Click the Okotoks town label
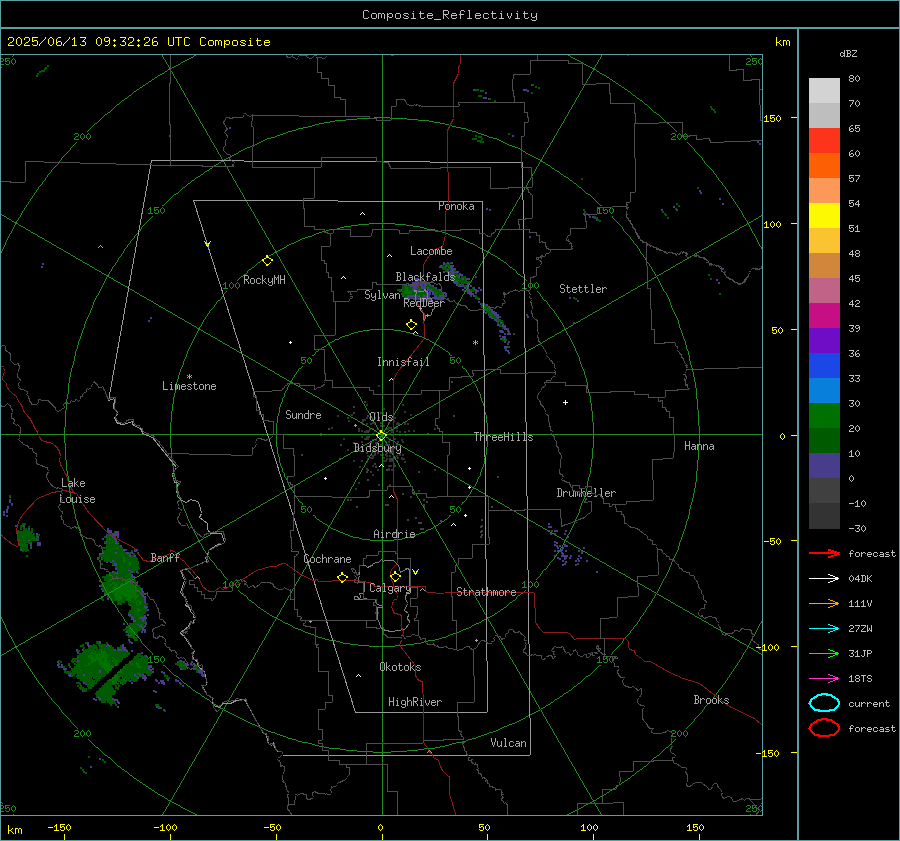 pos(400,667)
